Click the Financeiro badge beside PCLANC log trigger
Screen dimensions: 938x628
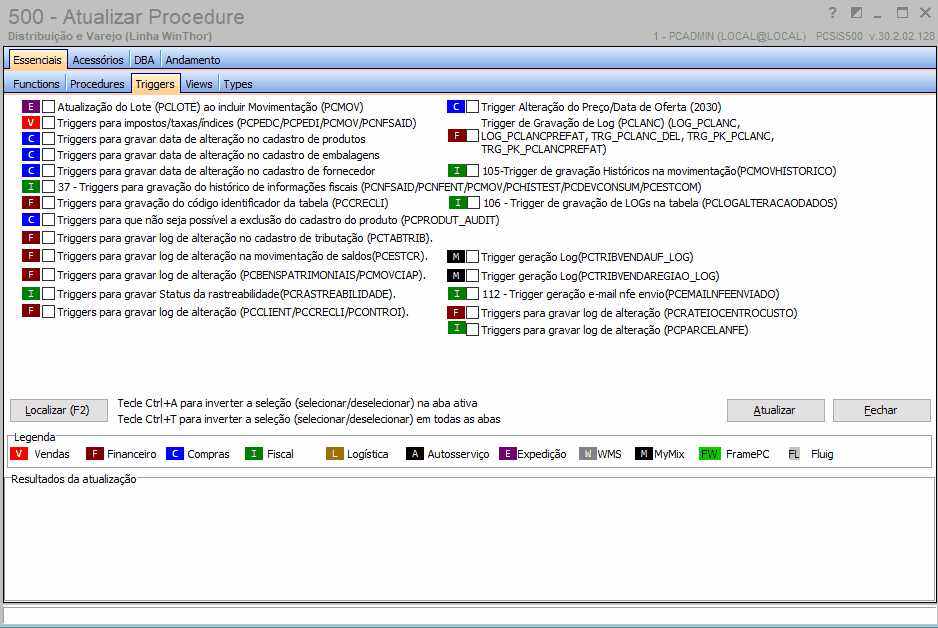coord(457,136)
